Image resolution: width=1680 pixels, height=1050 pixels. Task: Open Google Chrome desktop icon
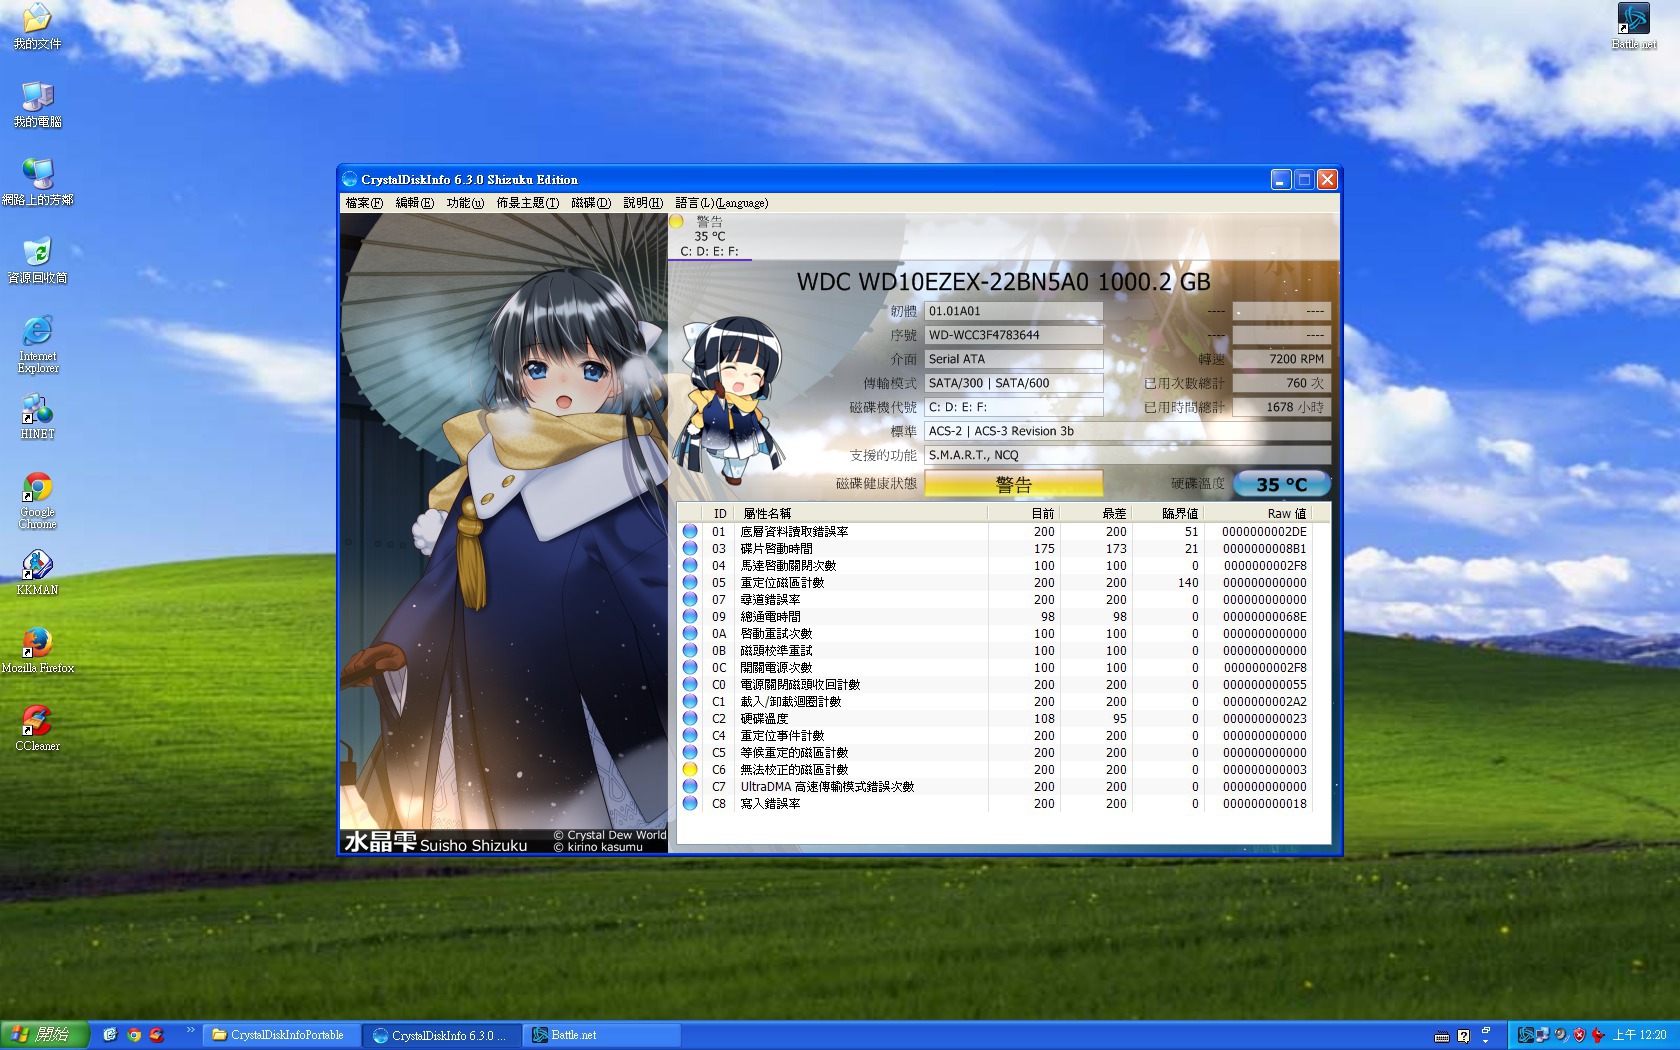tap(37, 500)
